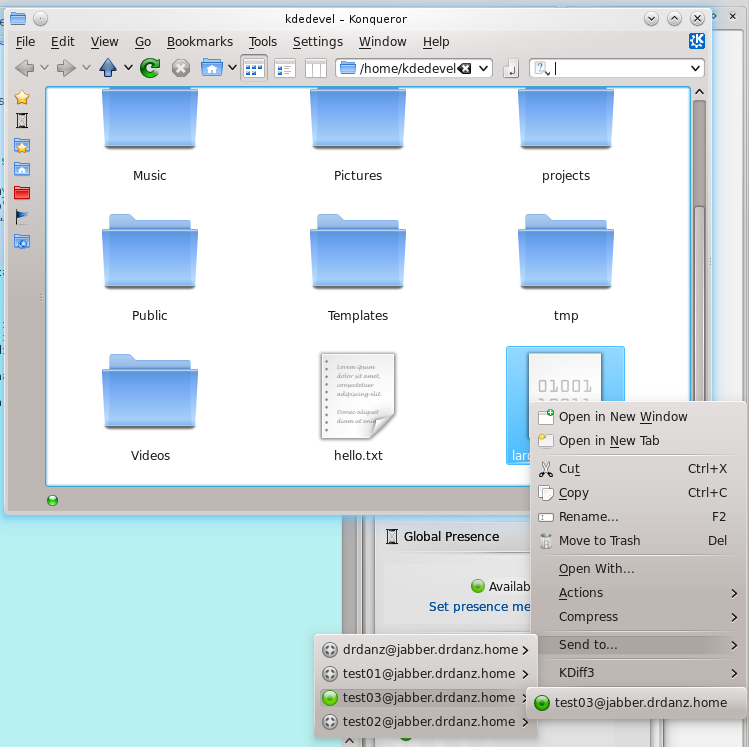The width and height of the screenshot is (749, 747).
Task: Click the Cut scissors icon in context menu
Action: click(546, 469)
